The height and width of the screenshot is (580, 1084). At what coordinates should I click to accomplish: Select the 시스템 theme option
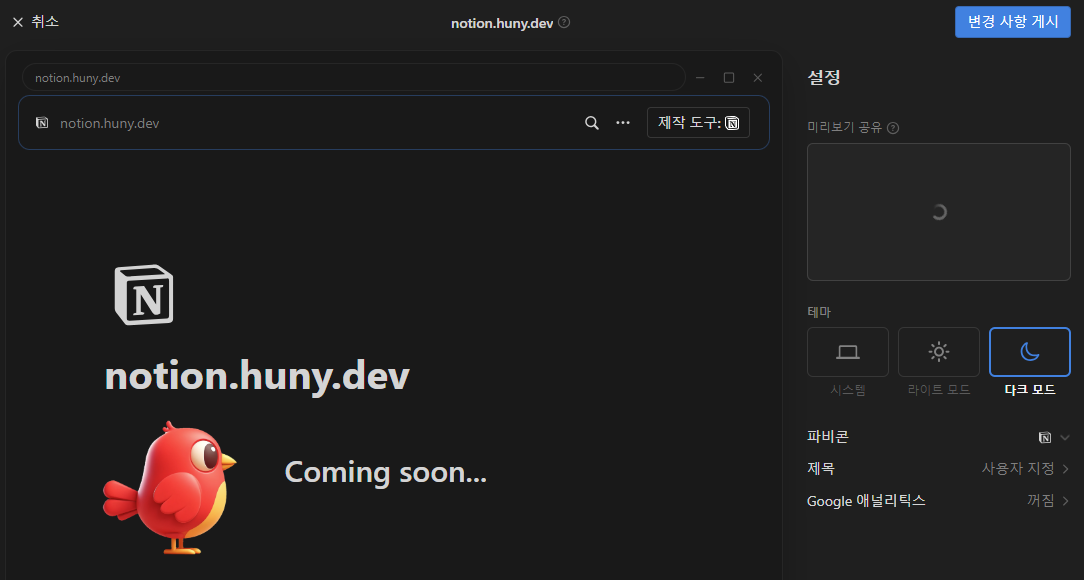[847, 352]
